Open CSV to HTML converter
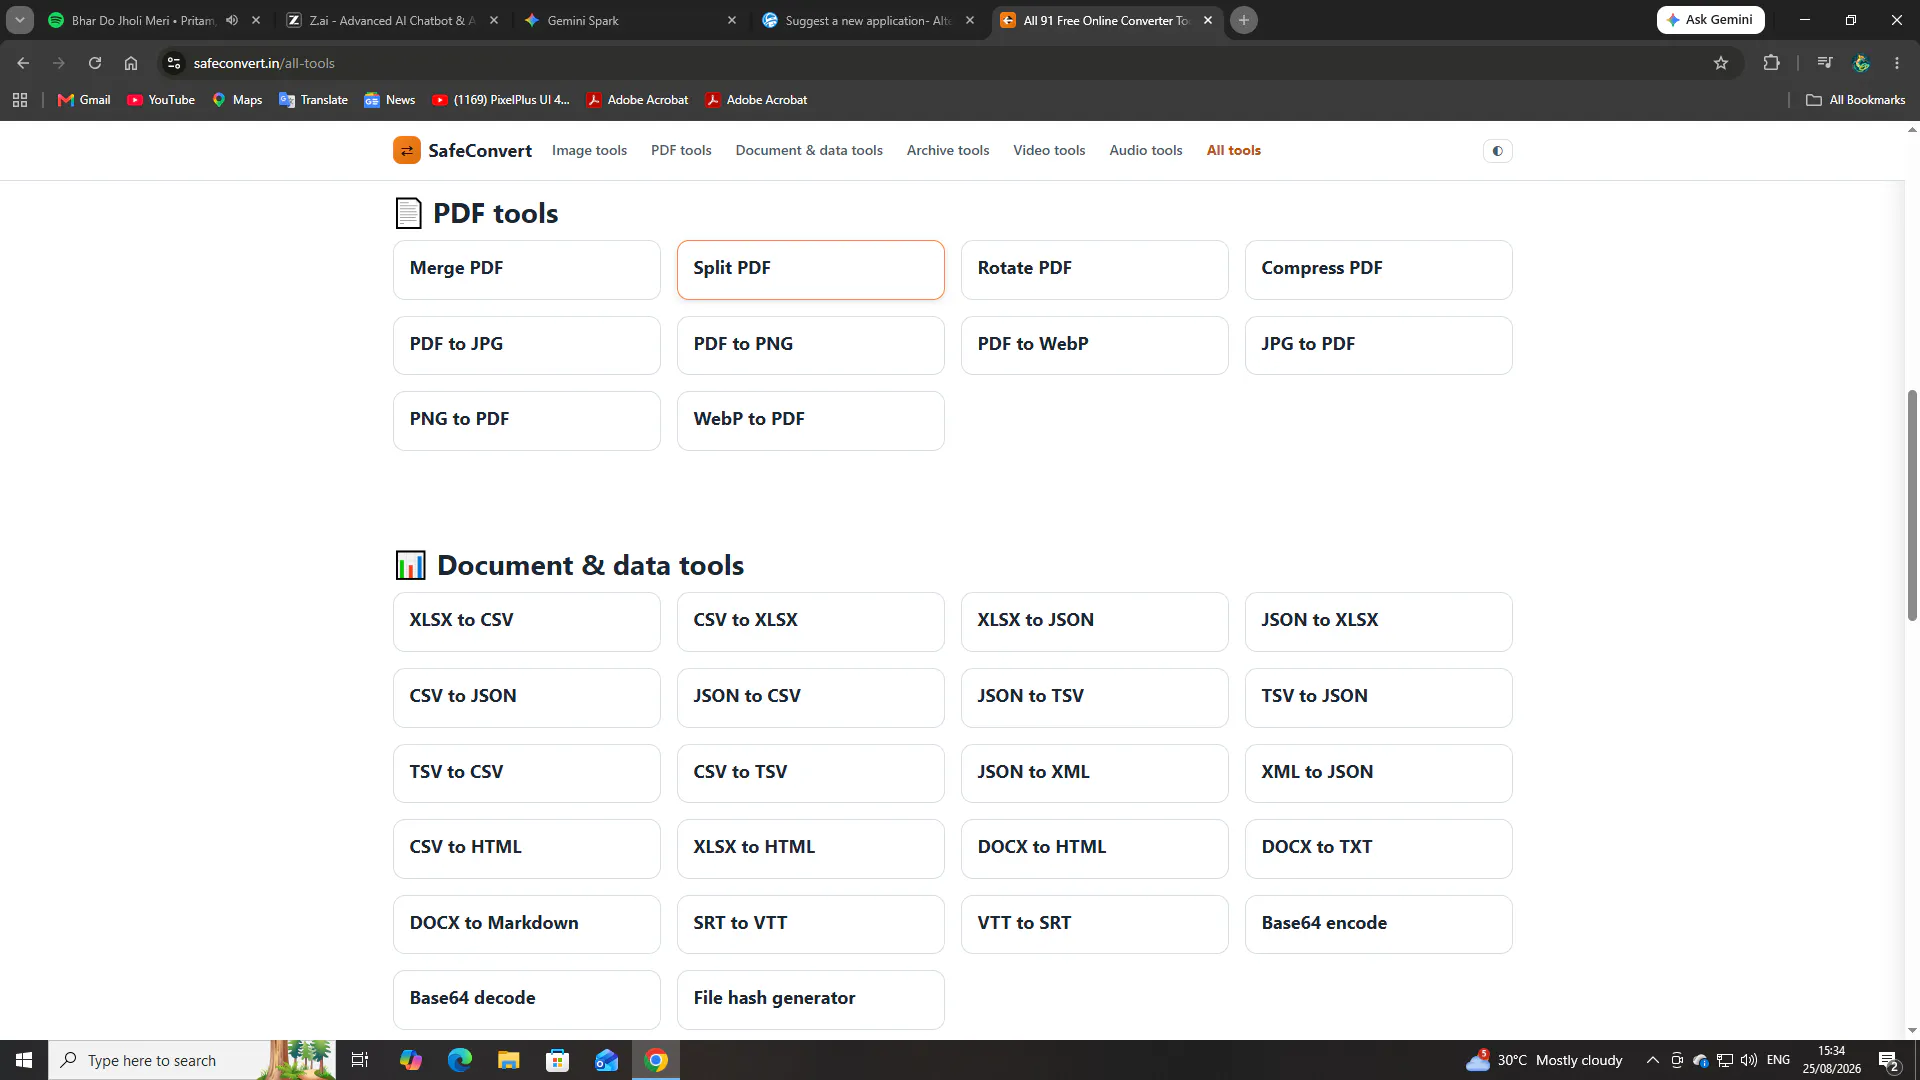Viewport: 1920px width, 1080px height. [x=527, y=848]
